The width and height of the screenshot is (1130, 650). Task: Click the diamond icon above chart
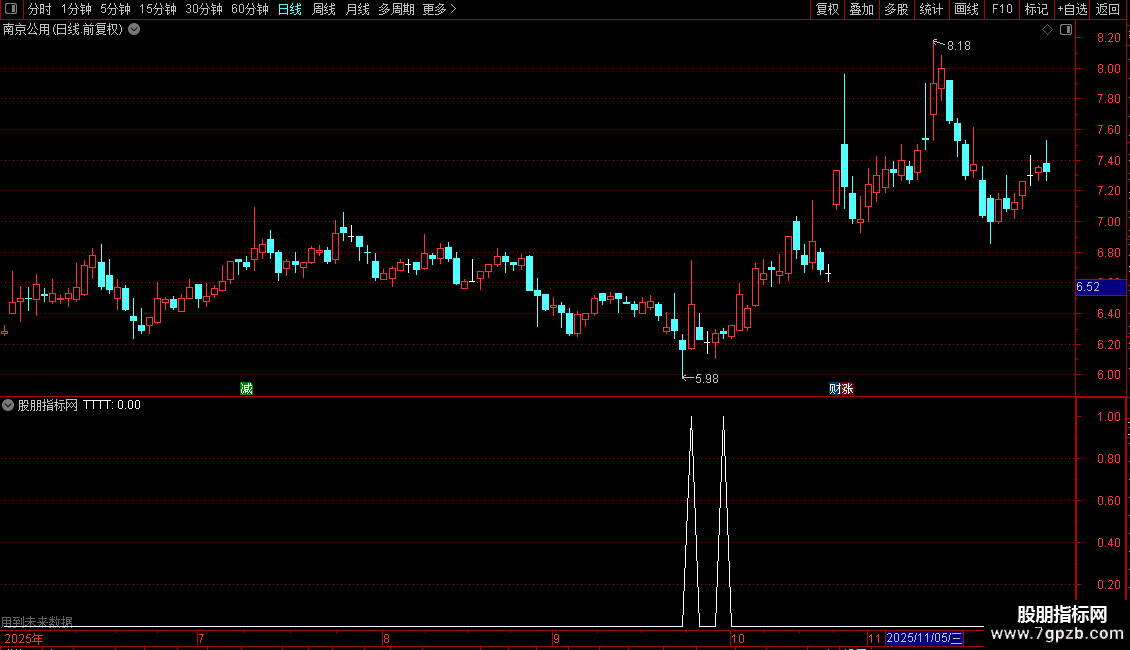pyautogui.click(x=1047, y=30)
